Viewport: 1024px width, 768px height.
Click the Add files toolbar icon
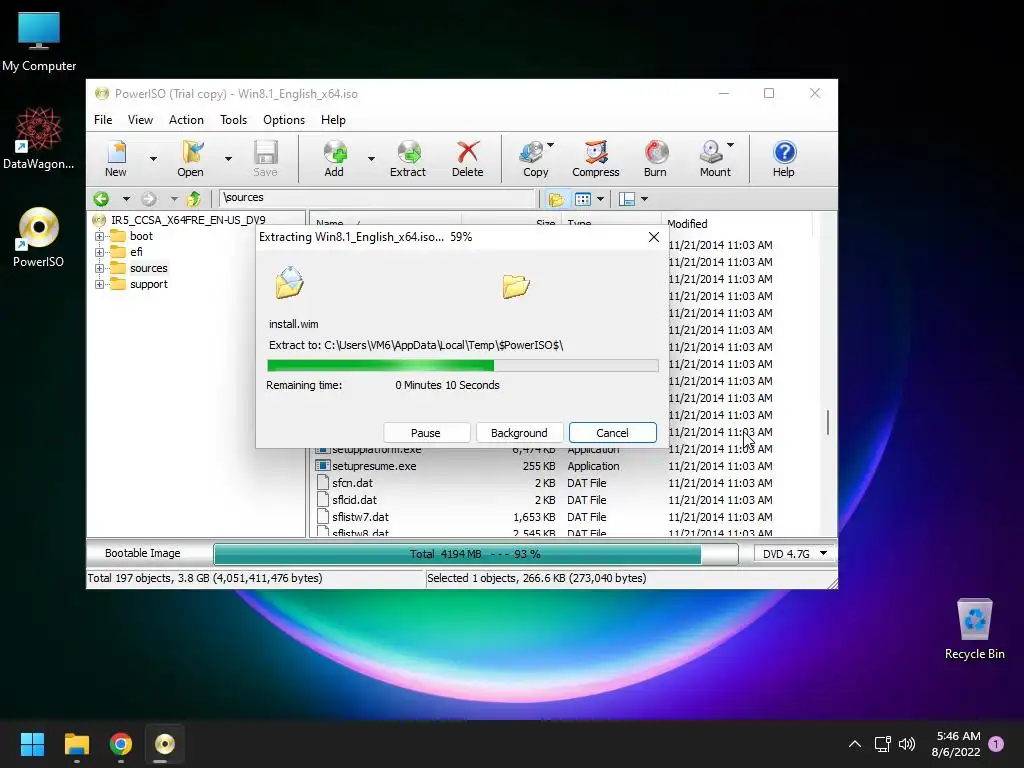coord(334,158)
